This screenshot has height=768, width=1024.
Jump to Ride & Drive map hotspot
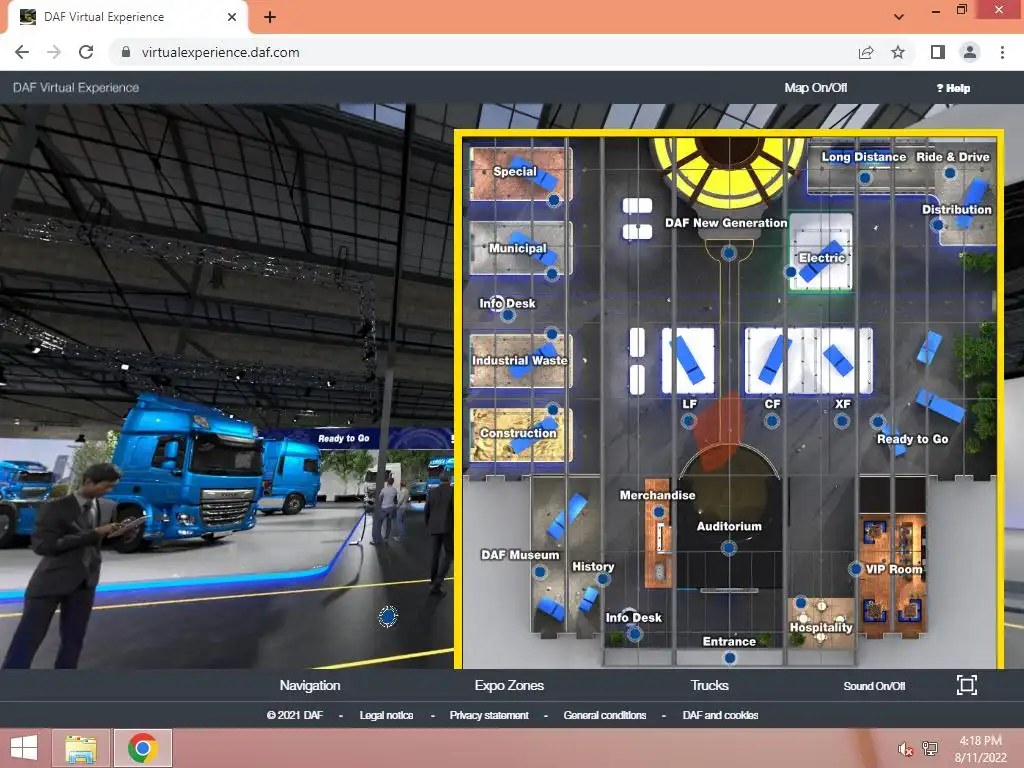pos(950,173)
